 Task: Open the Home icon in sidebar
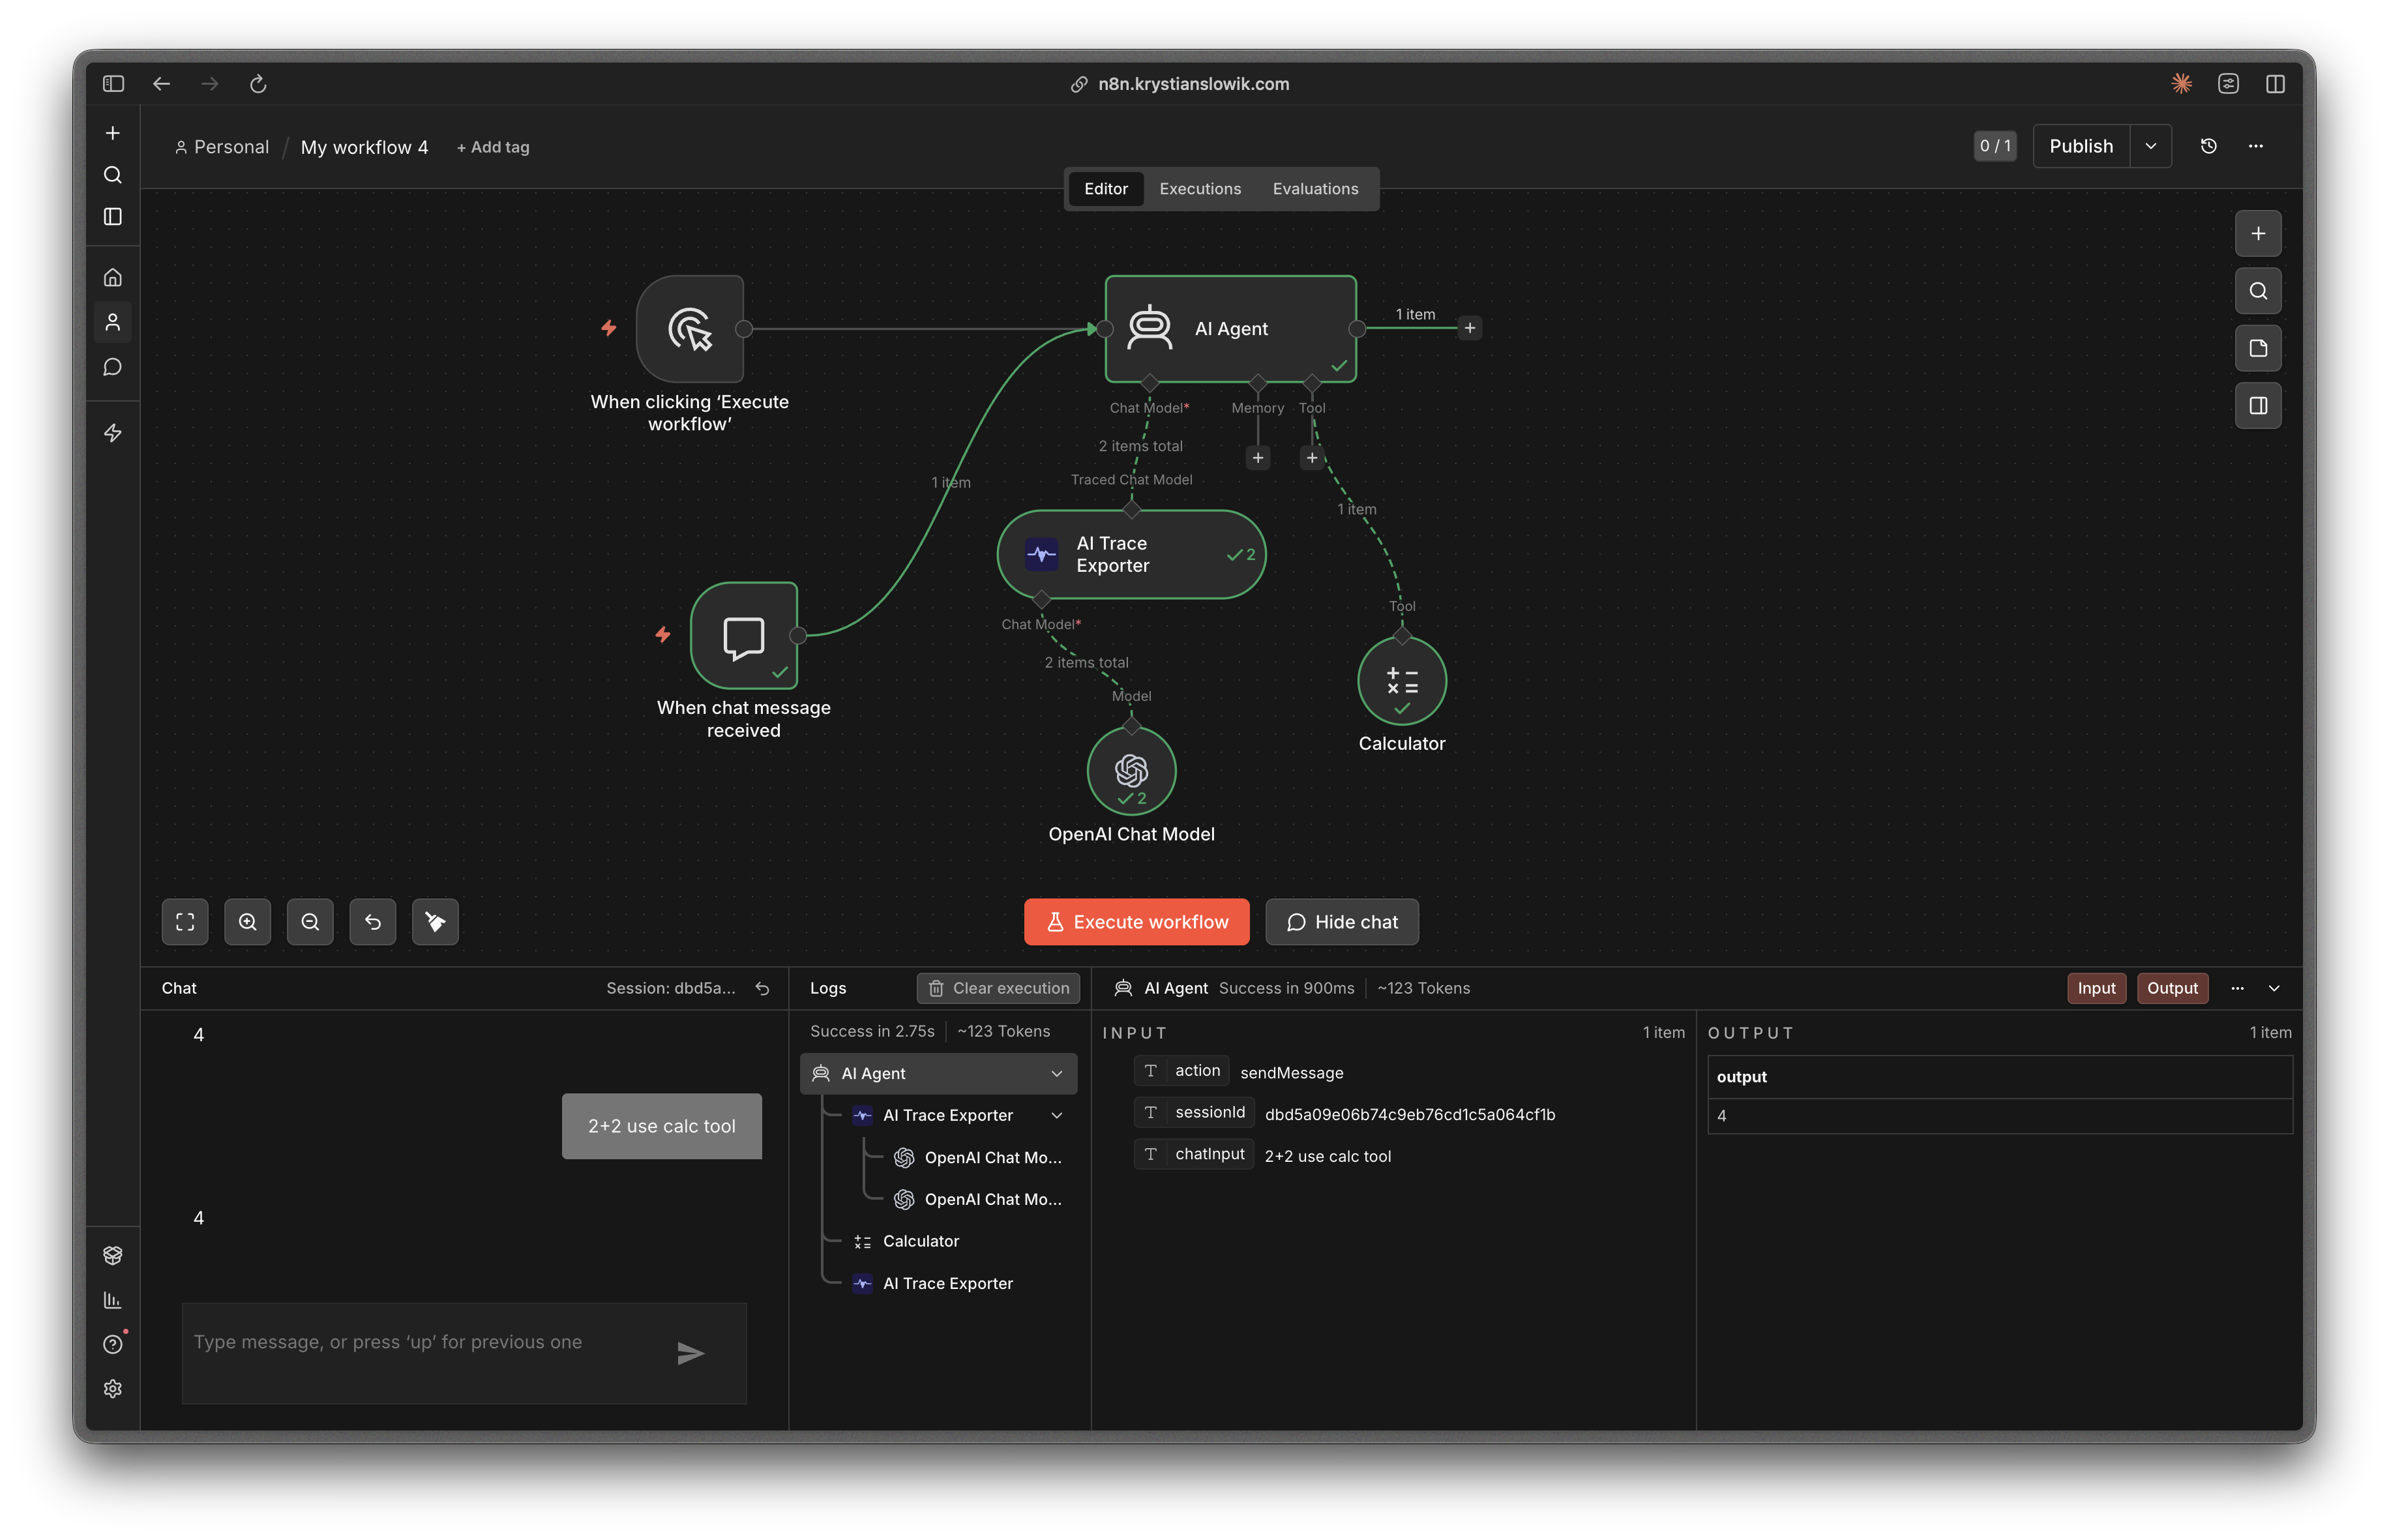tap(113, 277)
